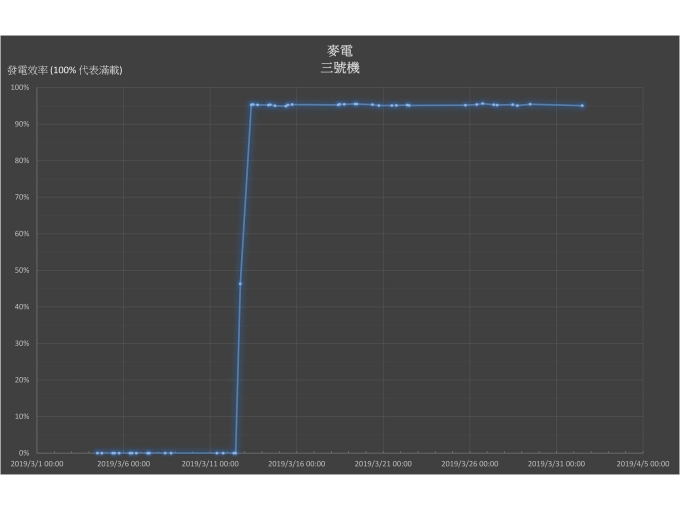Image resolution: width=680 pixels, height=510 pixels.
Task: Click the 90% y-axis tick label
Action: 22,124
